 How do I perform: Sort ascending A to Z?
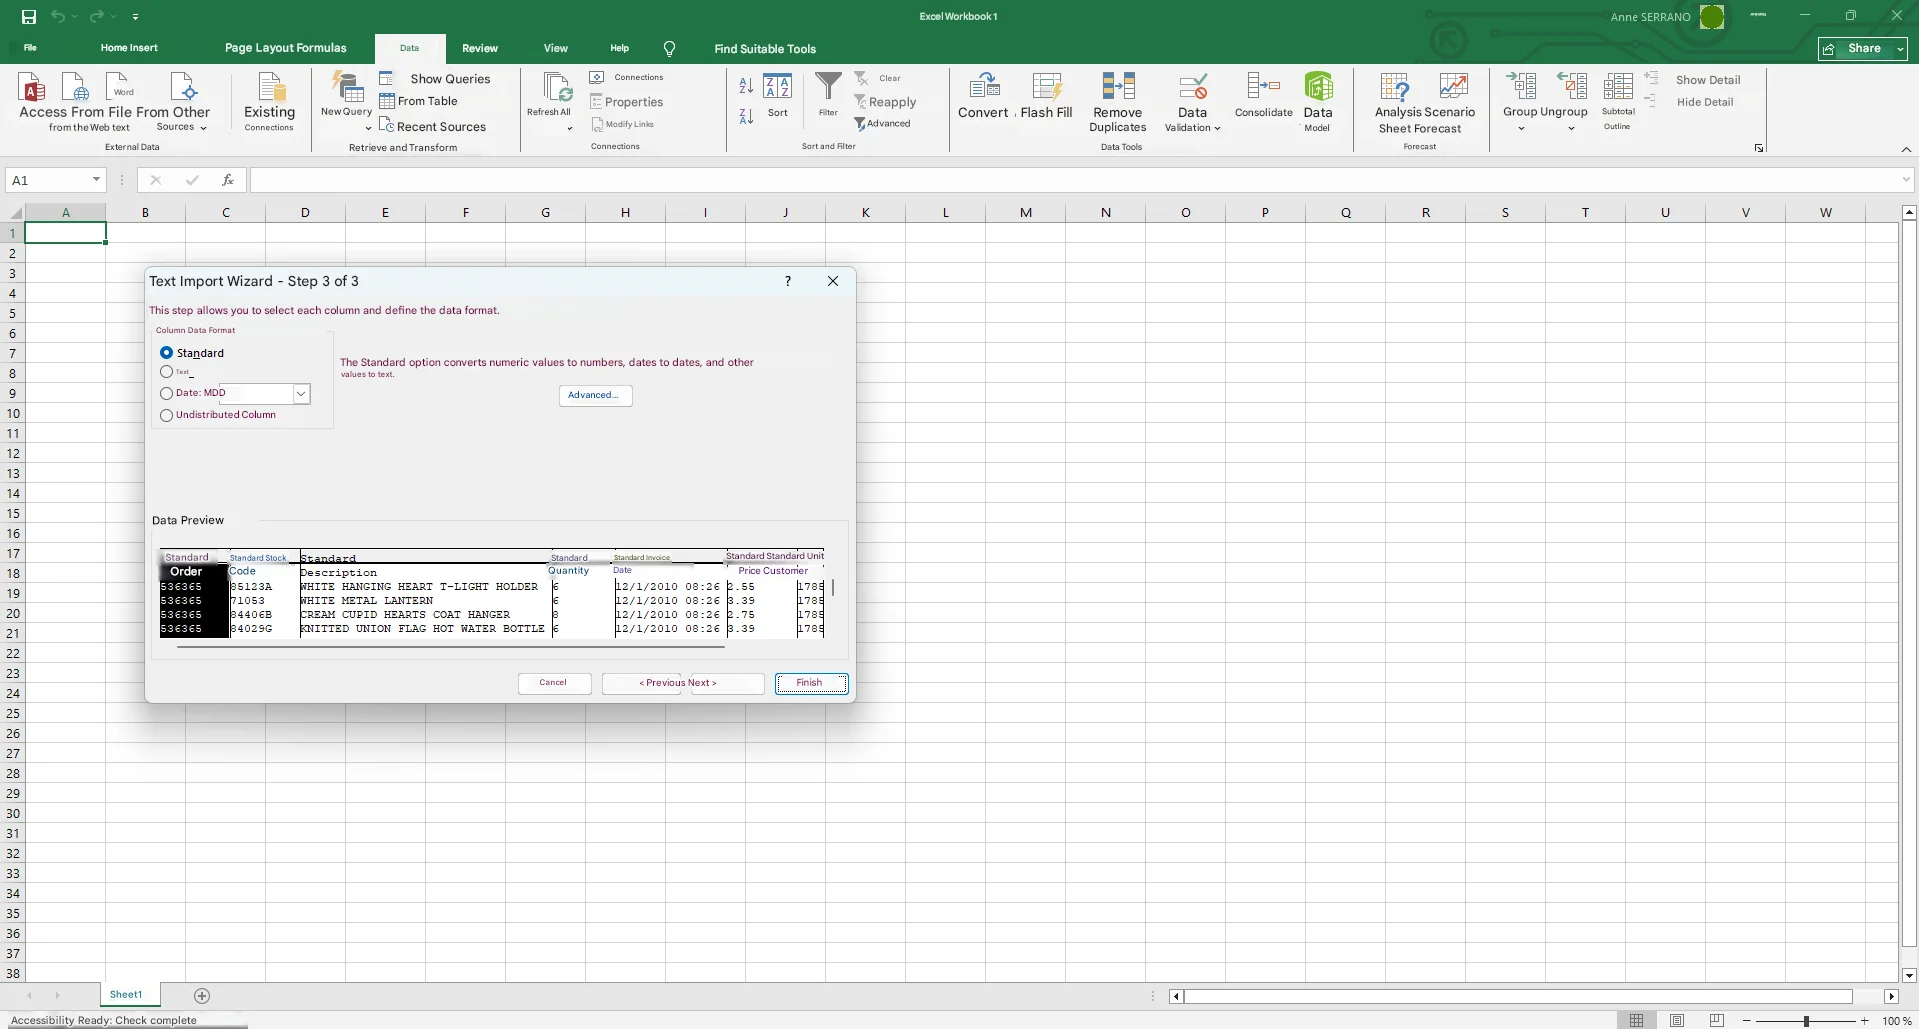[x=746, y=86]
